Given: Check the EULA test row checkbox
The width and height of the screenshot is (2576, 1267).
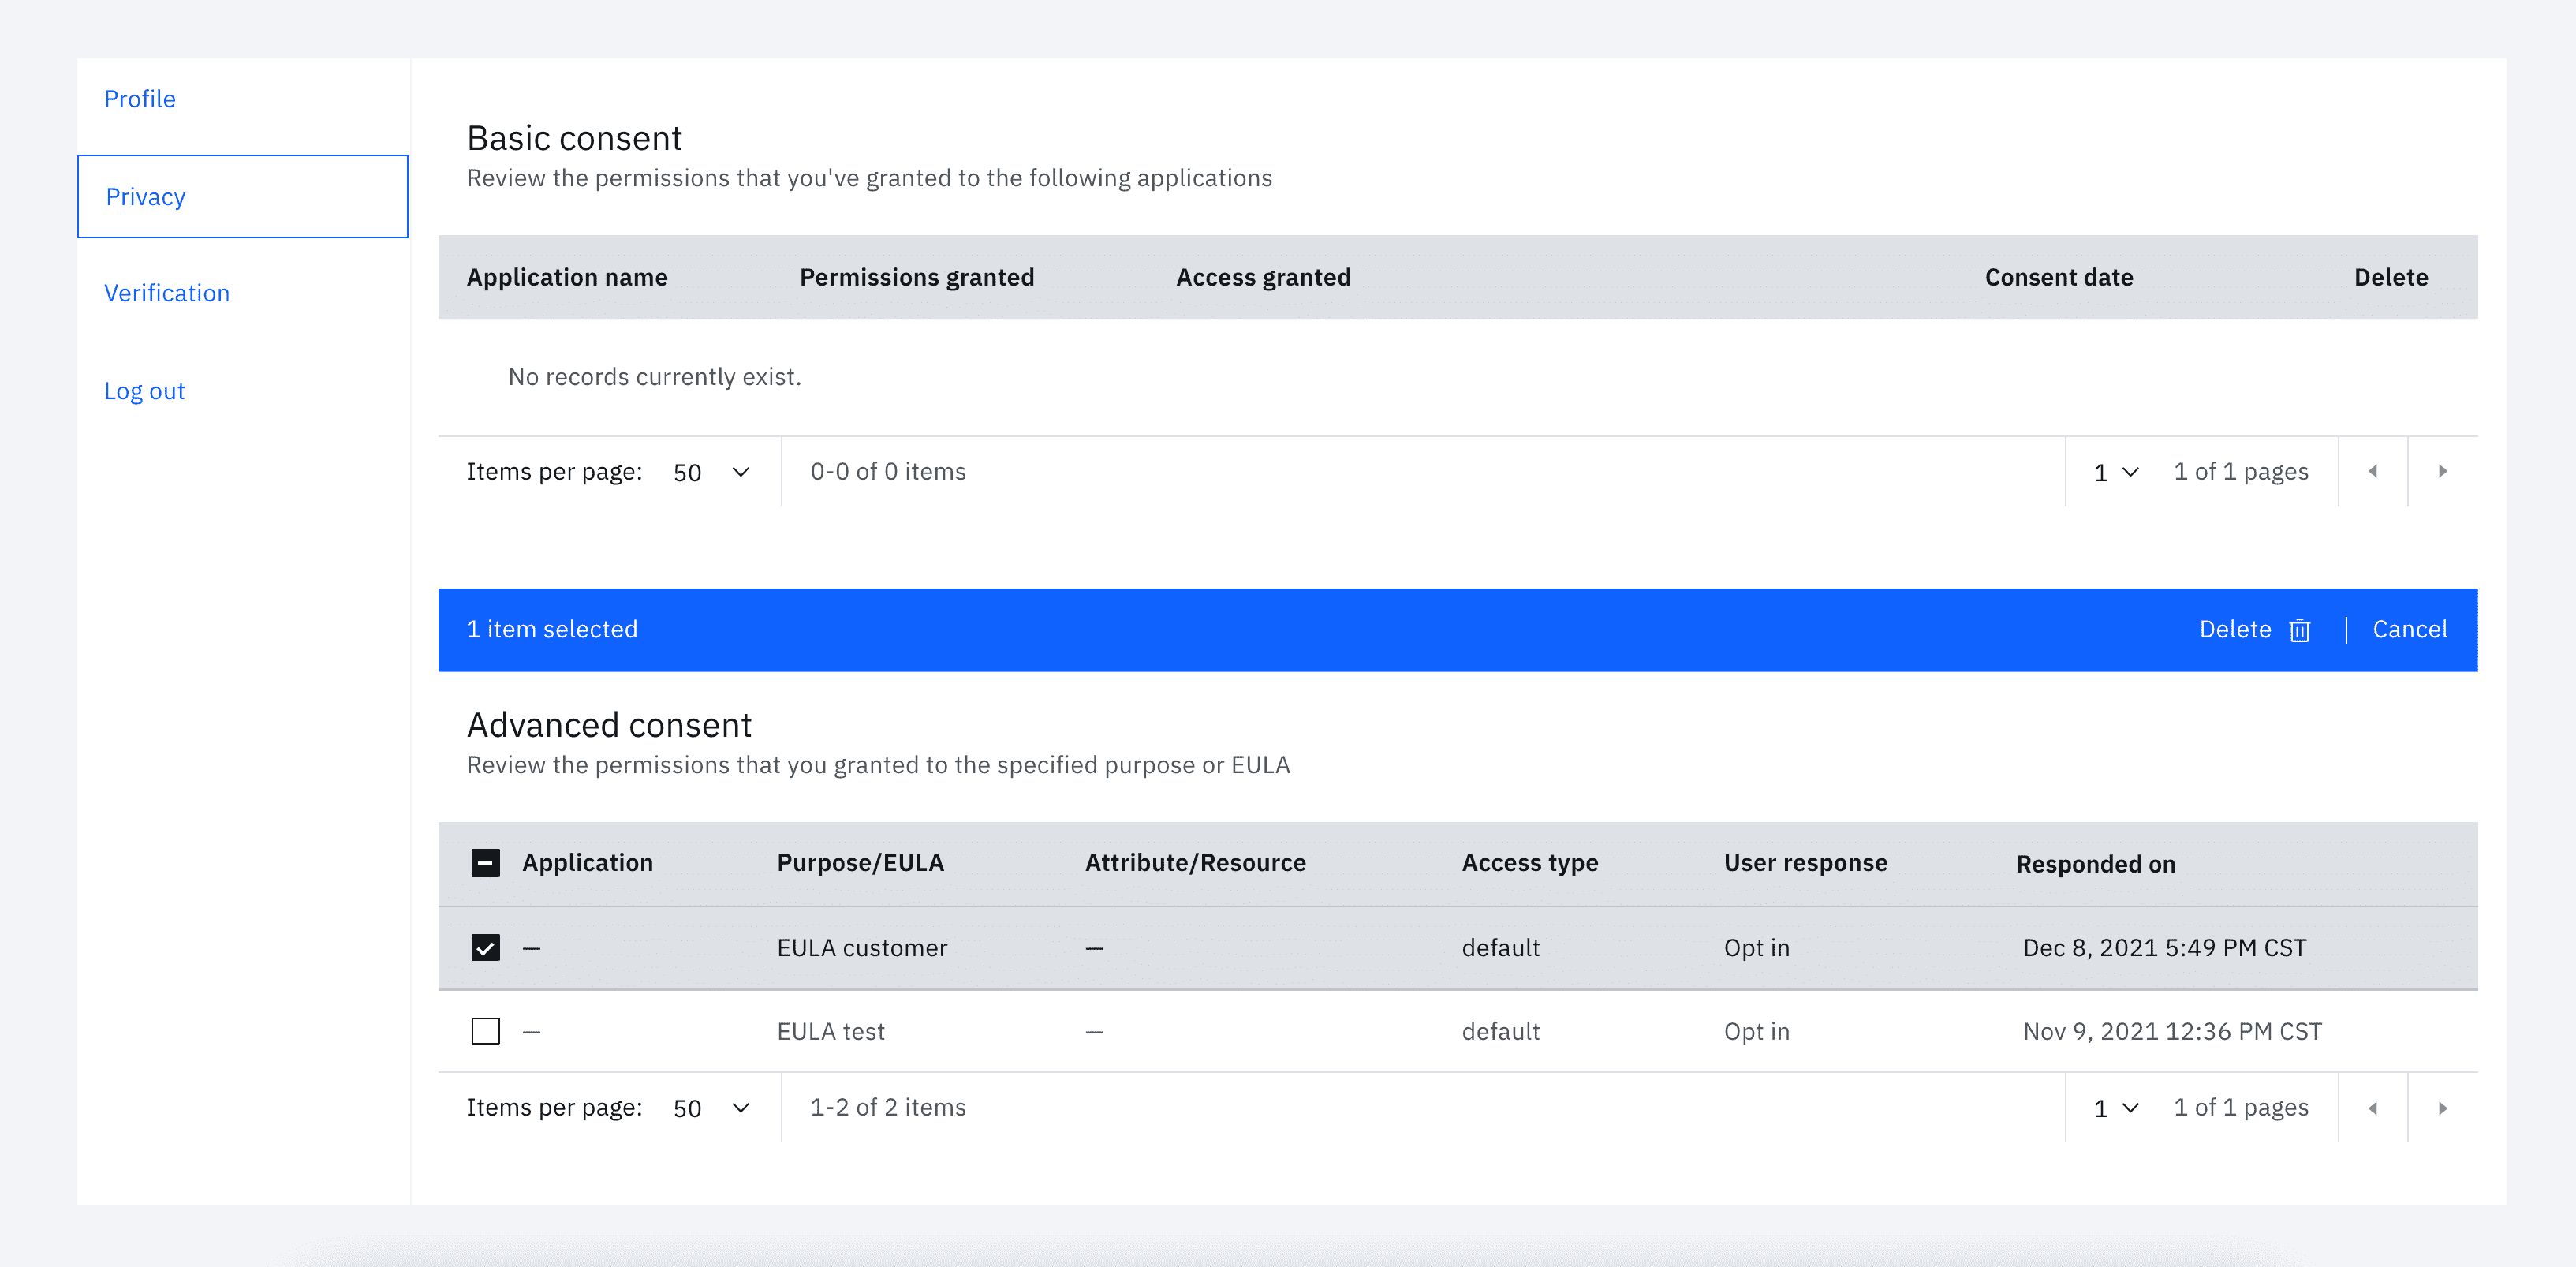Looking at the screenshot, I should point(486,1031).
